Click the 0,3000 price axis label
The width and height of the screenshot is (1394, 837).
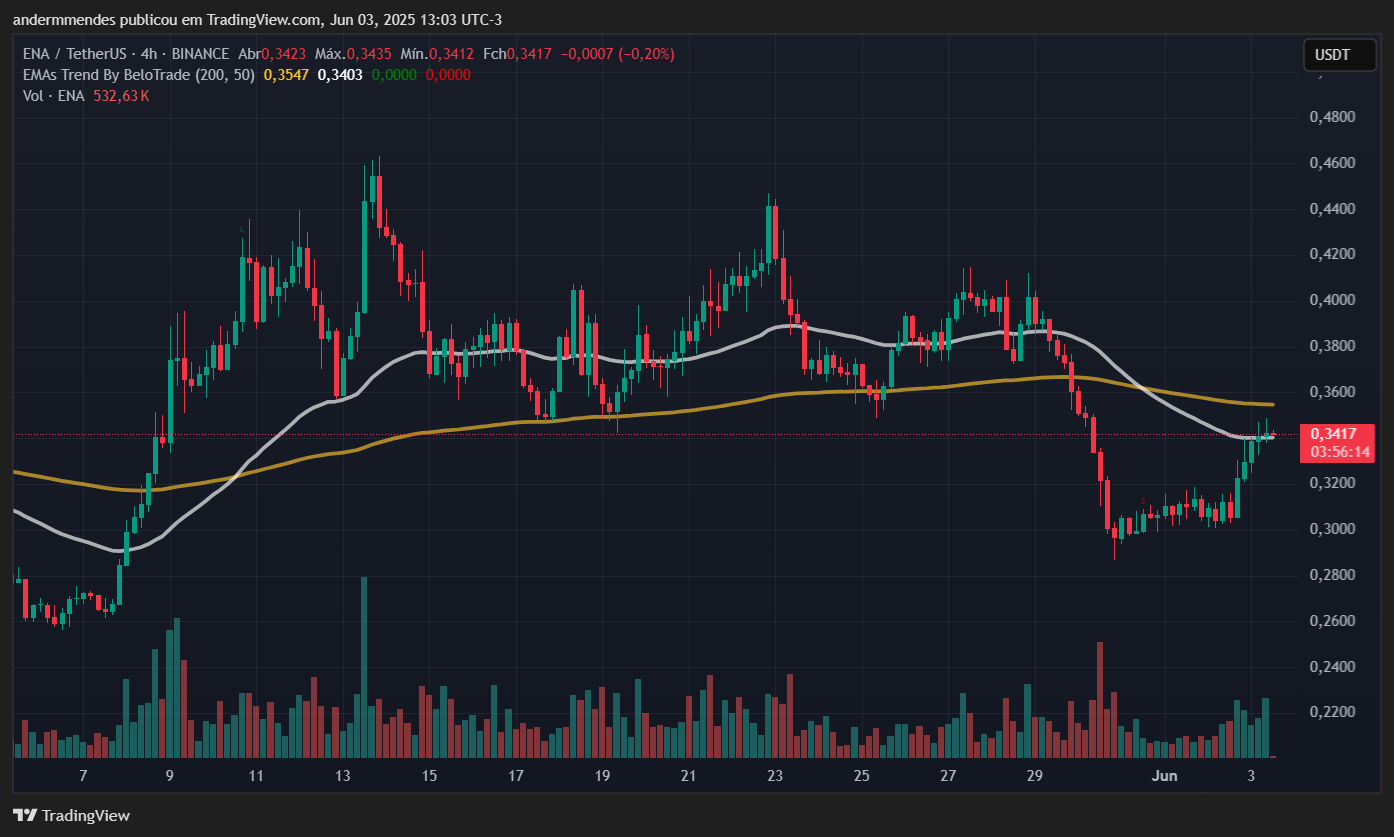(x=1332, y=529)
